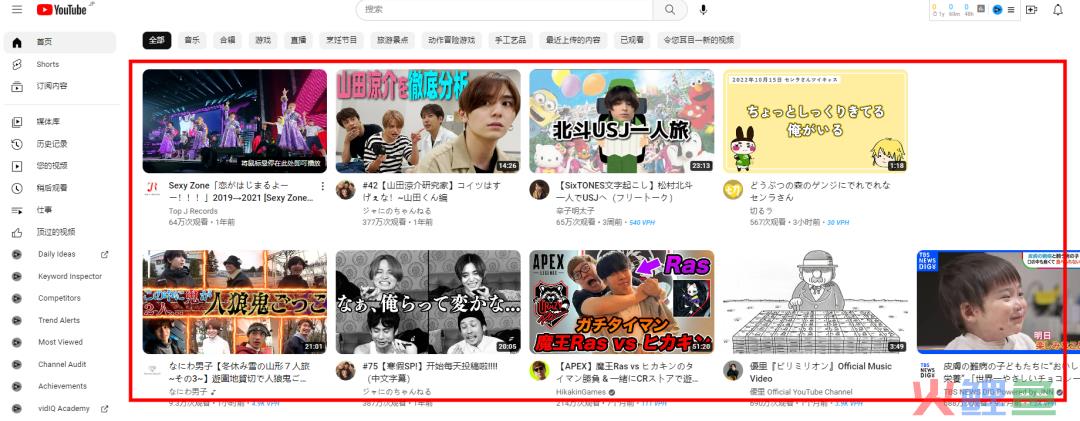Play the 北斗USJ一人旅 thumbnail

pyautogui.click(x=621, y=121)
